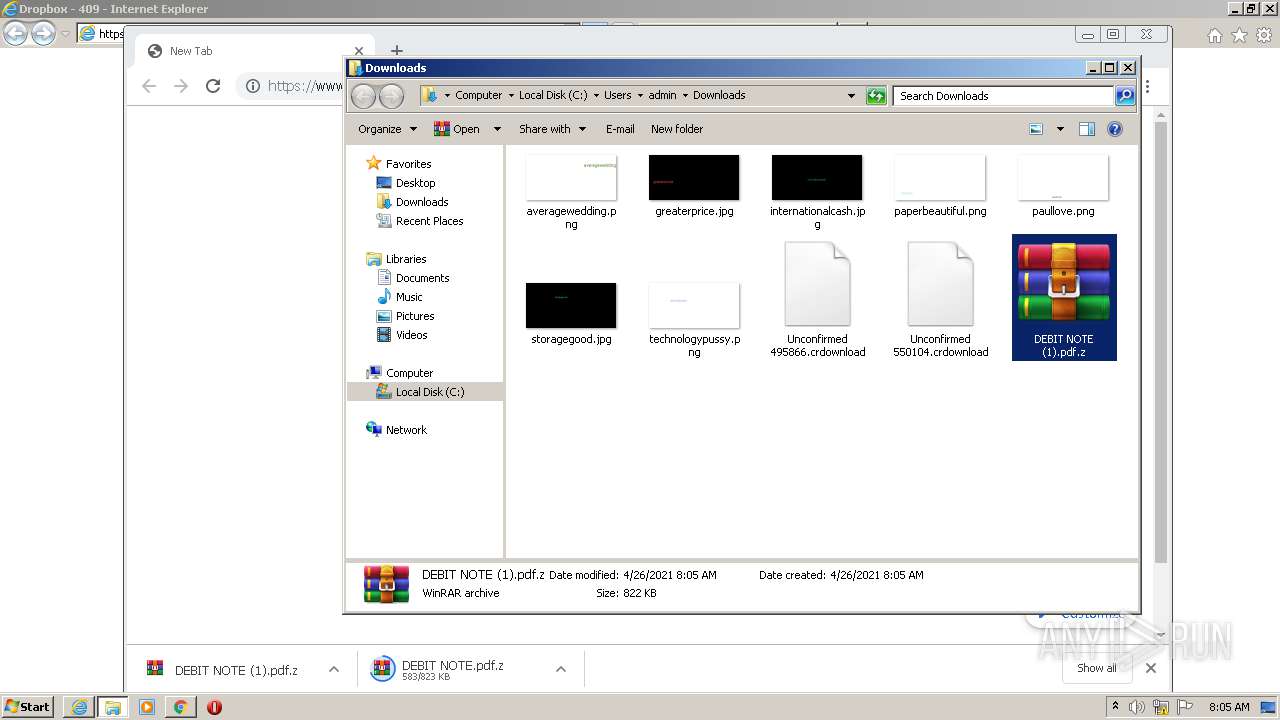Change view with the views icon
1280x720 pixels.
1036,129
